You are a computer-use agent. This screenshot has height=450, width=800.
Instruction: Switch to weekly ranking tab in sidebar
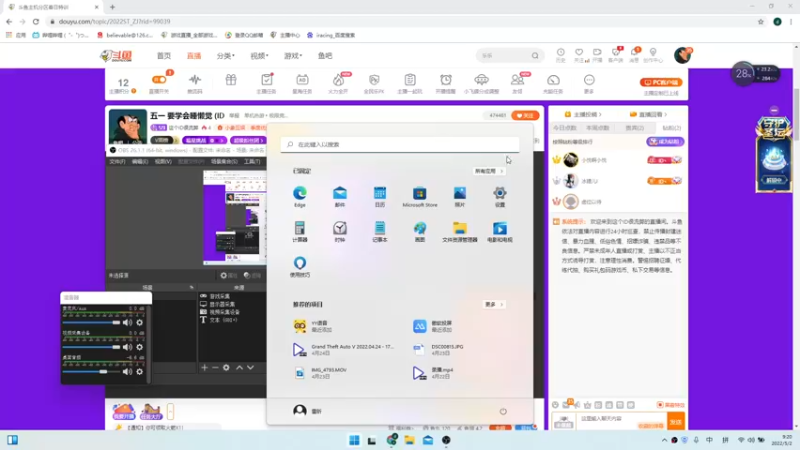coord(597,128)
